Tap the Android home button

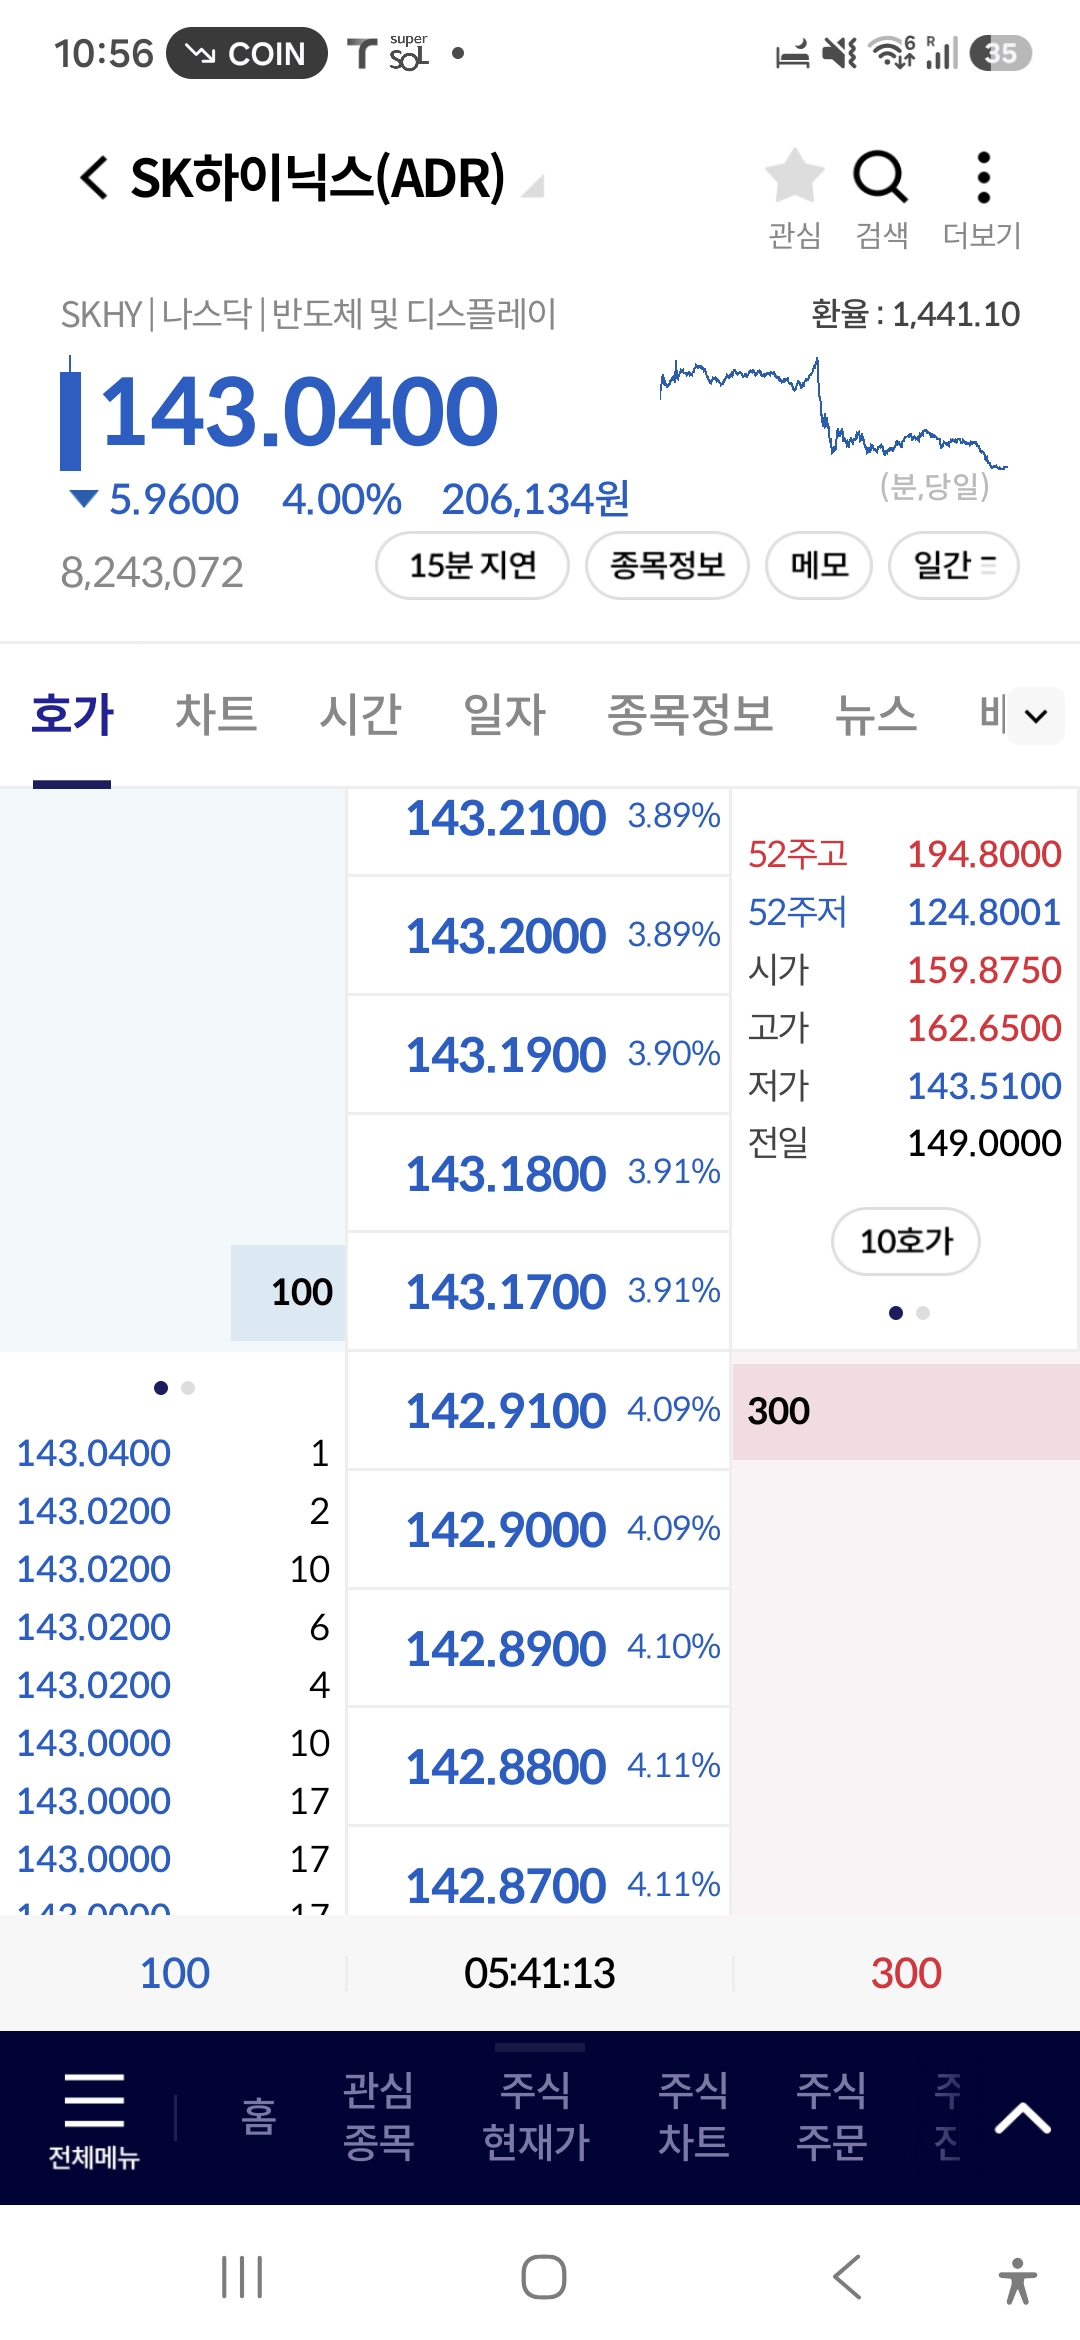(543, 2277)
